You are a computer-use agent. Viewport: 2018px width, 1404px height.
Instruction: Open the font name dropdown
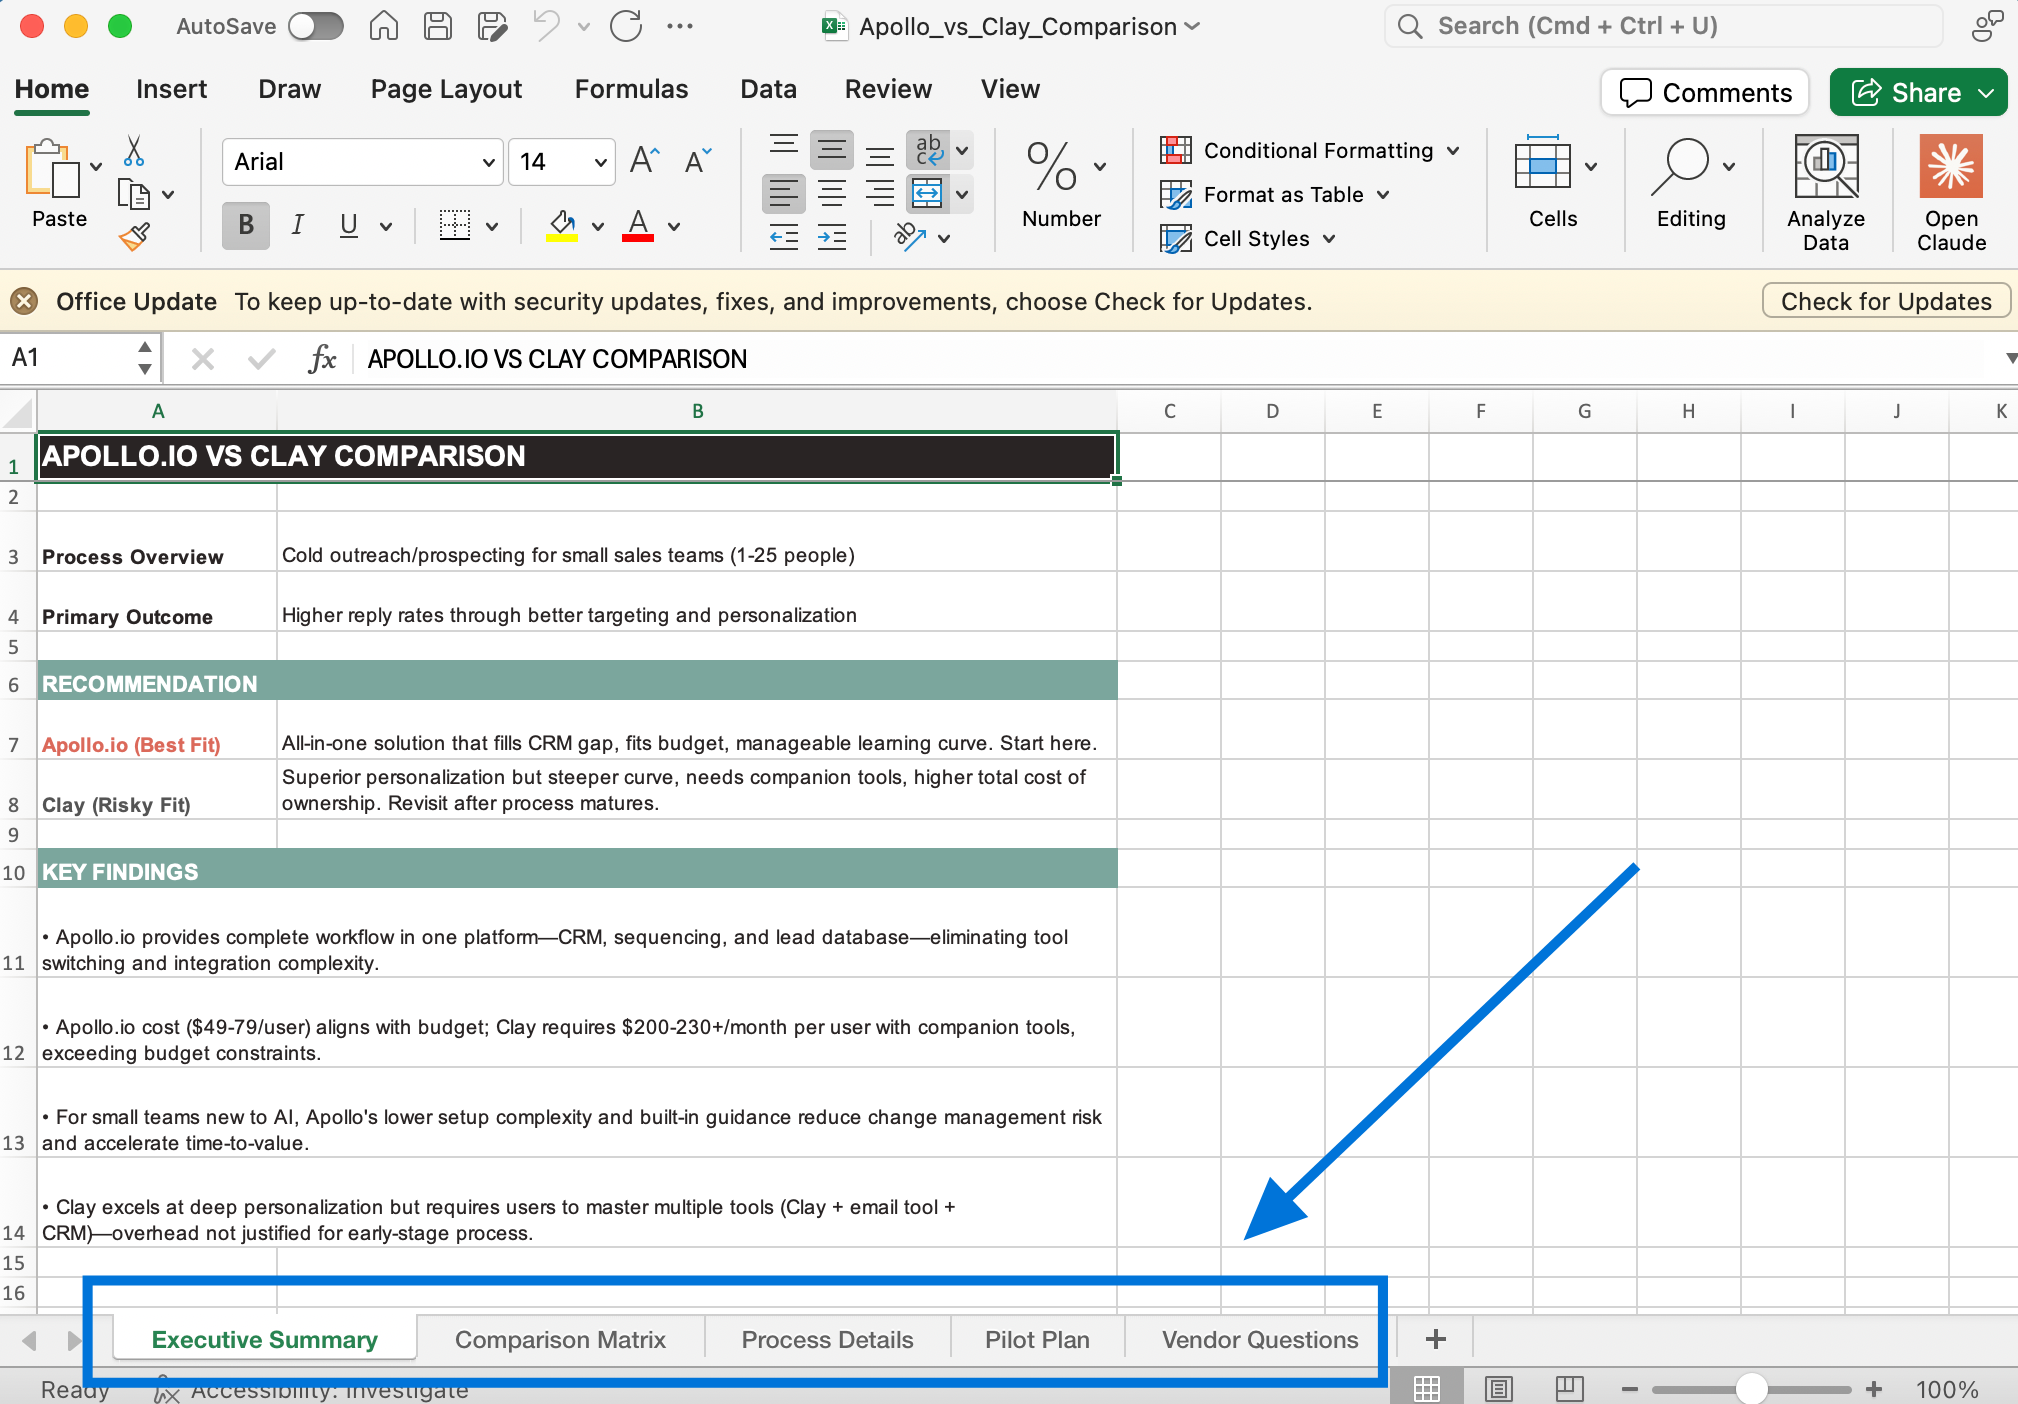(488, 162)
